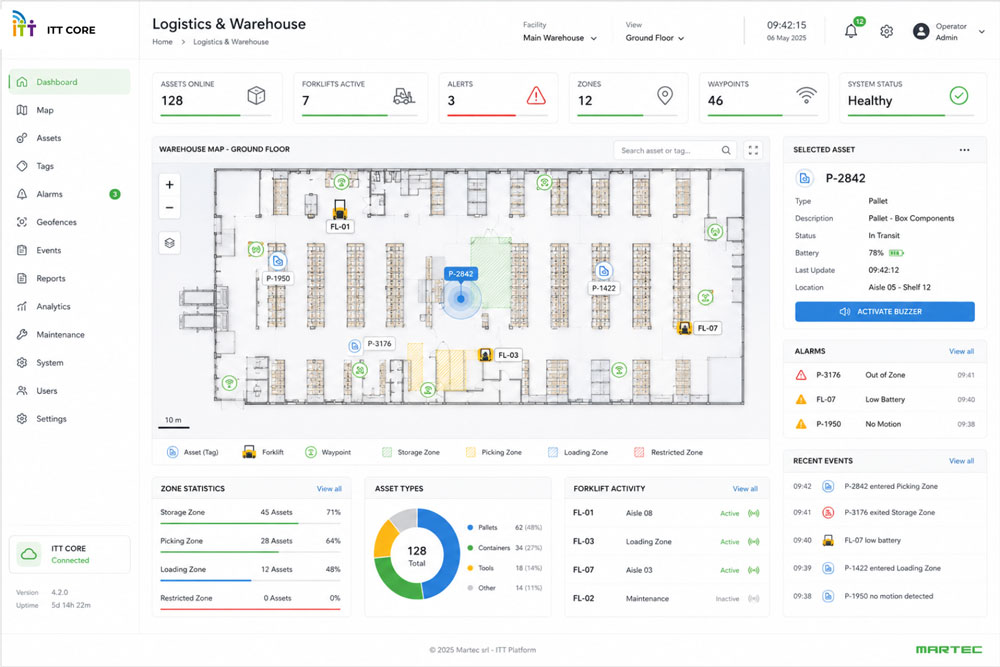Screen dimensions: 1000x667
Task: Click the Pallets legend entry in Asset Types
Action: coord(504,527)
